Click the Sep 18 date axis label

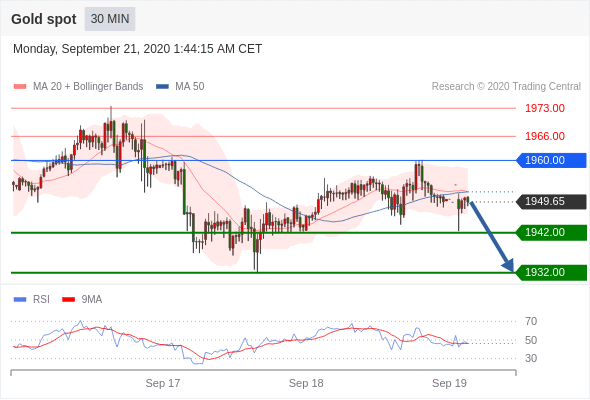pyautogui.click(x=306, y=383)
